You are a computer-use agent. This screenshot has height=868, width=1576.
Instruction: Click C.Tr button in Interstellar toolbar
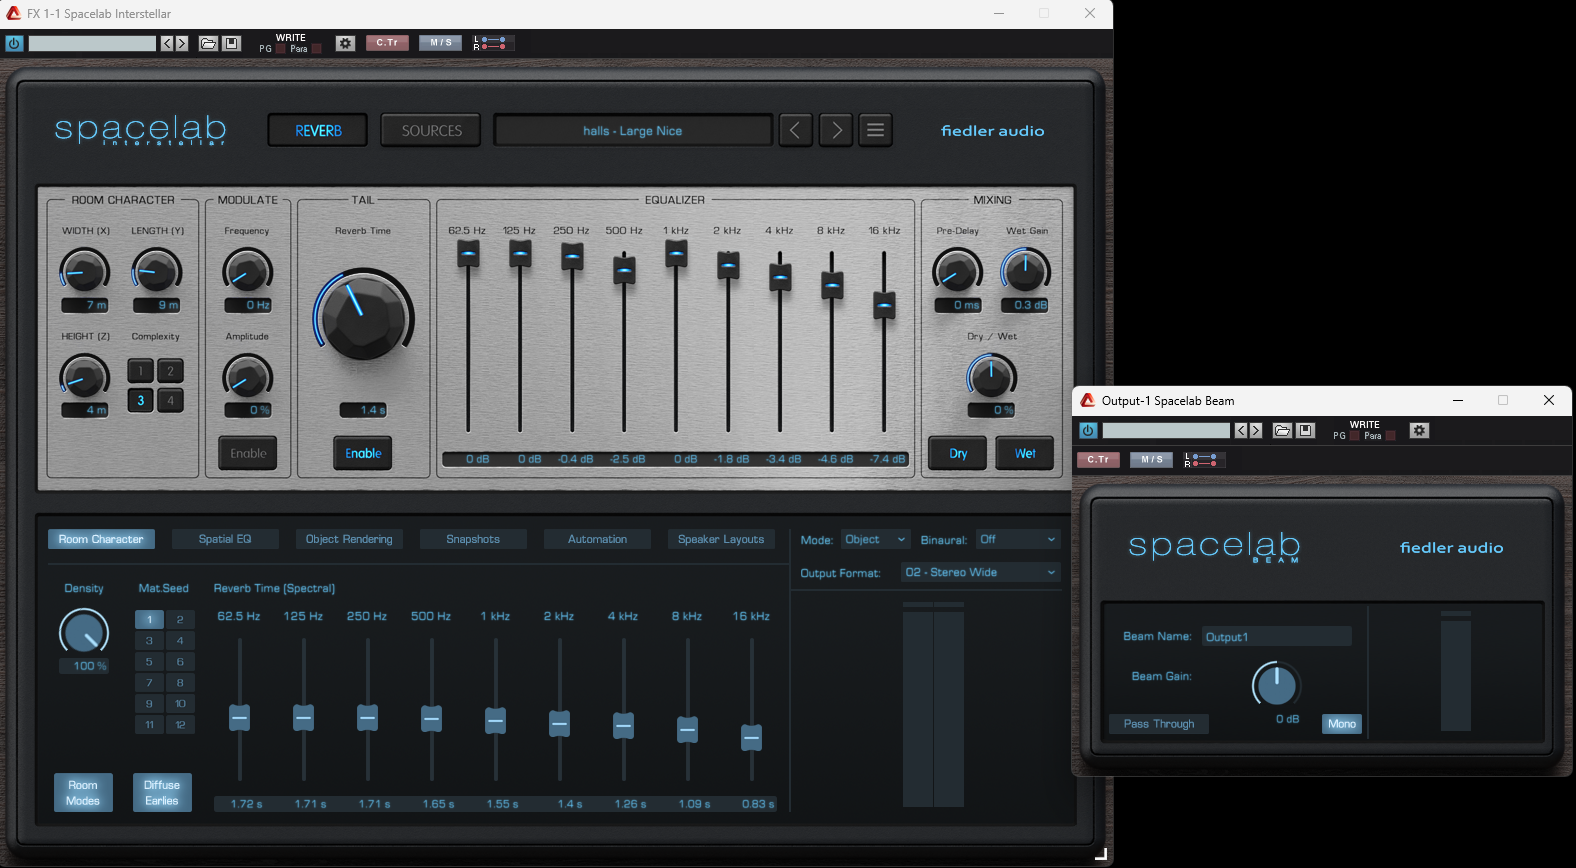[387, 43]
